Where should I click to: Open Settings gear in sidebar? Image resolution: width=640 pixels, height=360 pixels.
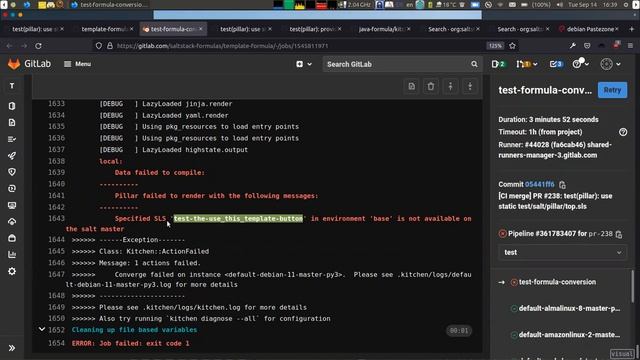click(x=12, y=271)
